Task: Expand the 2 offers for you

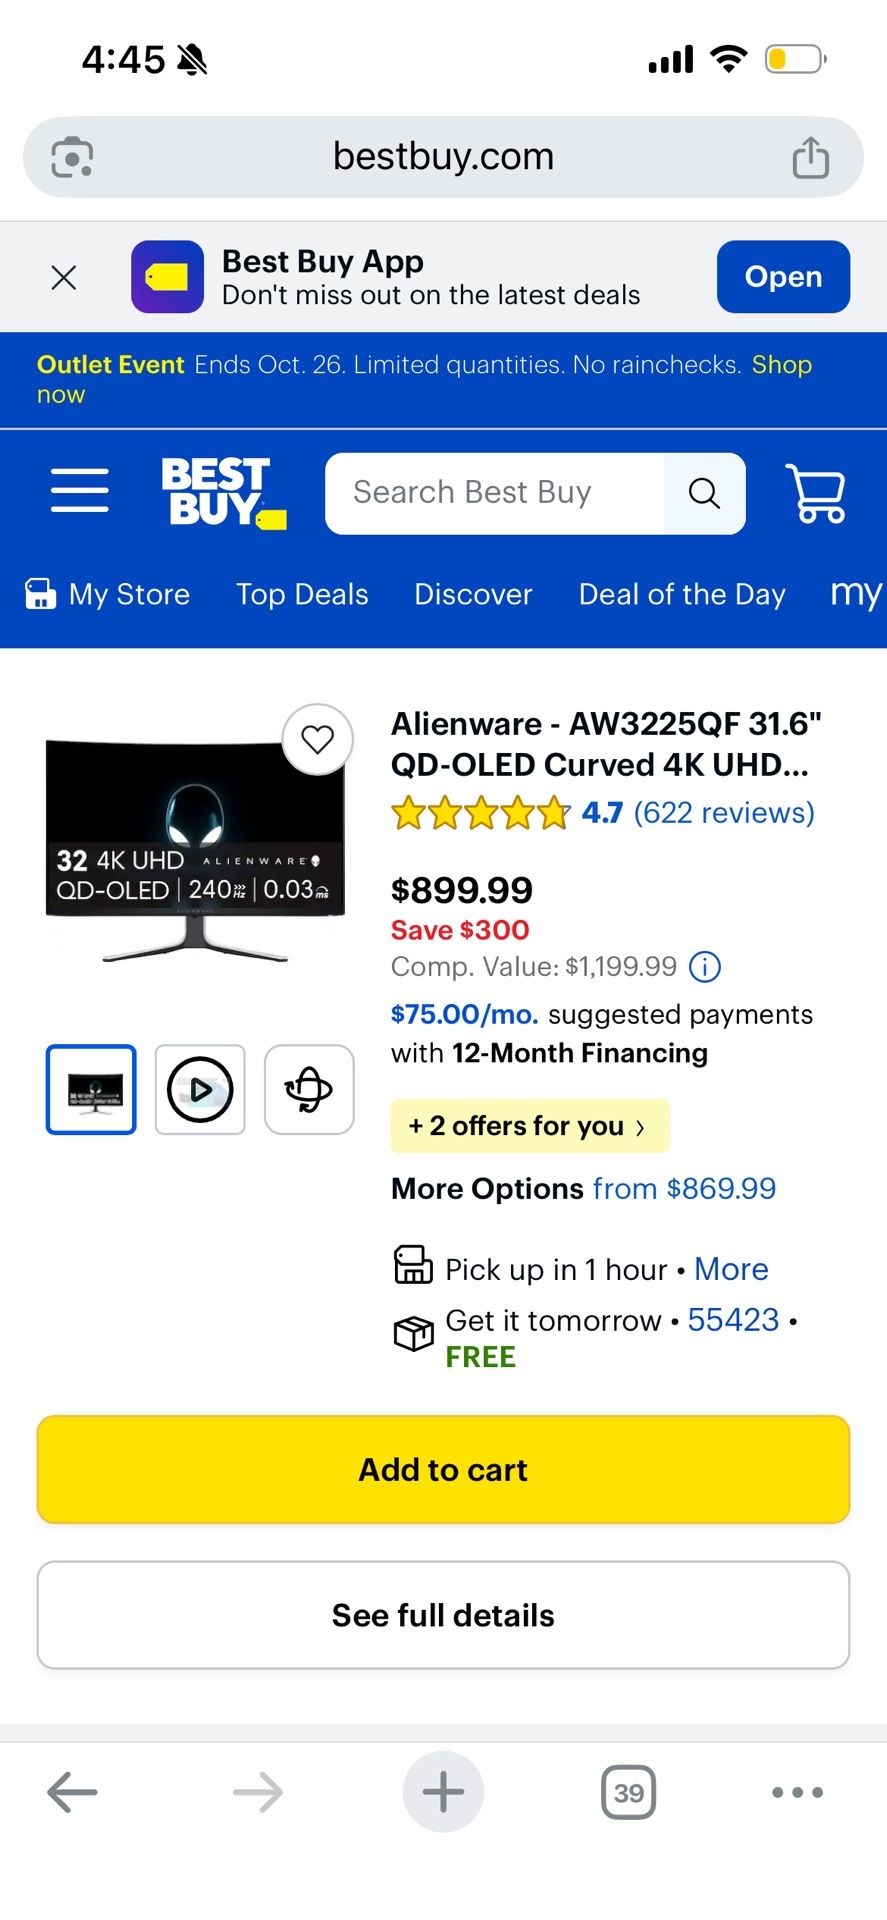Action: (x=529, y=1127)
